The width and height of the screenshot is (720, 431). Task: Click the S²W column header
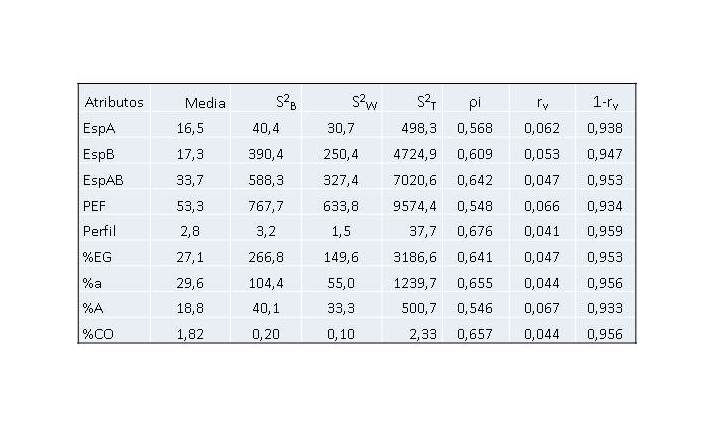[363, 102]
